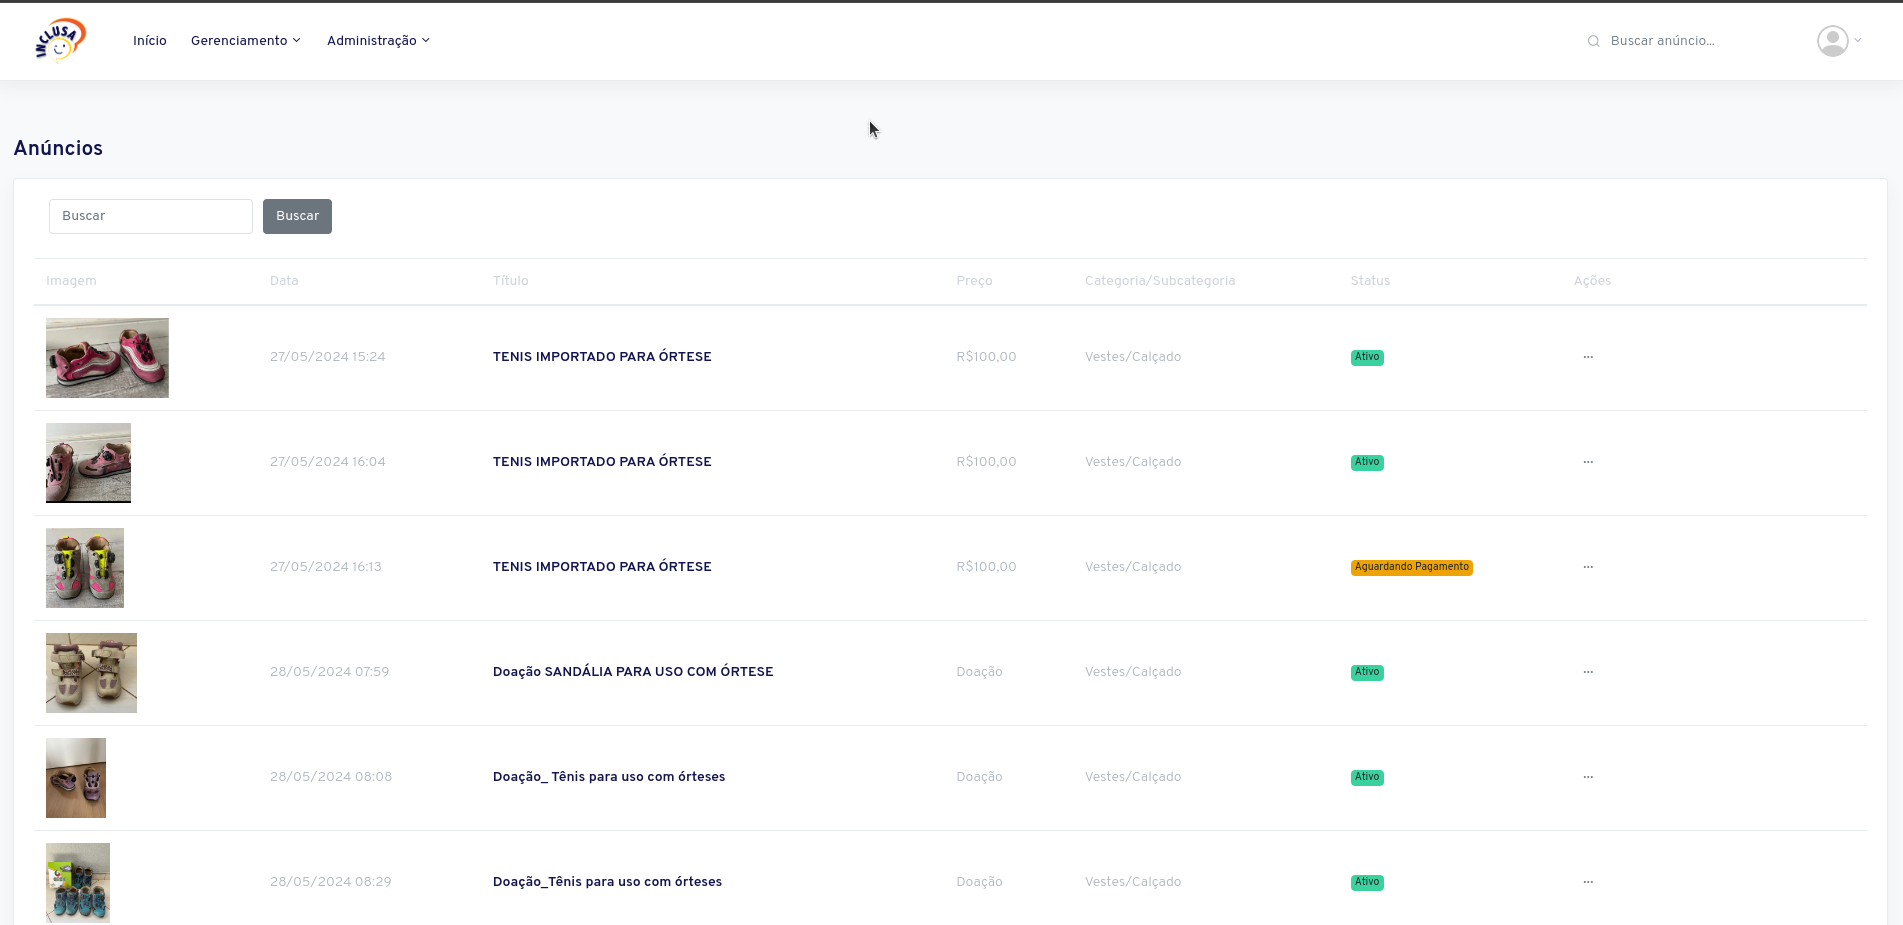Open actions menu for 15:24 listing
This screenshot has height=925, width=1903.
tap(1588, 357)
